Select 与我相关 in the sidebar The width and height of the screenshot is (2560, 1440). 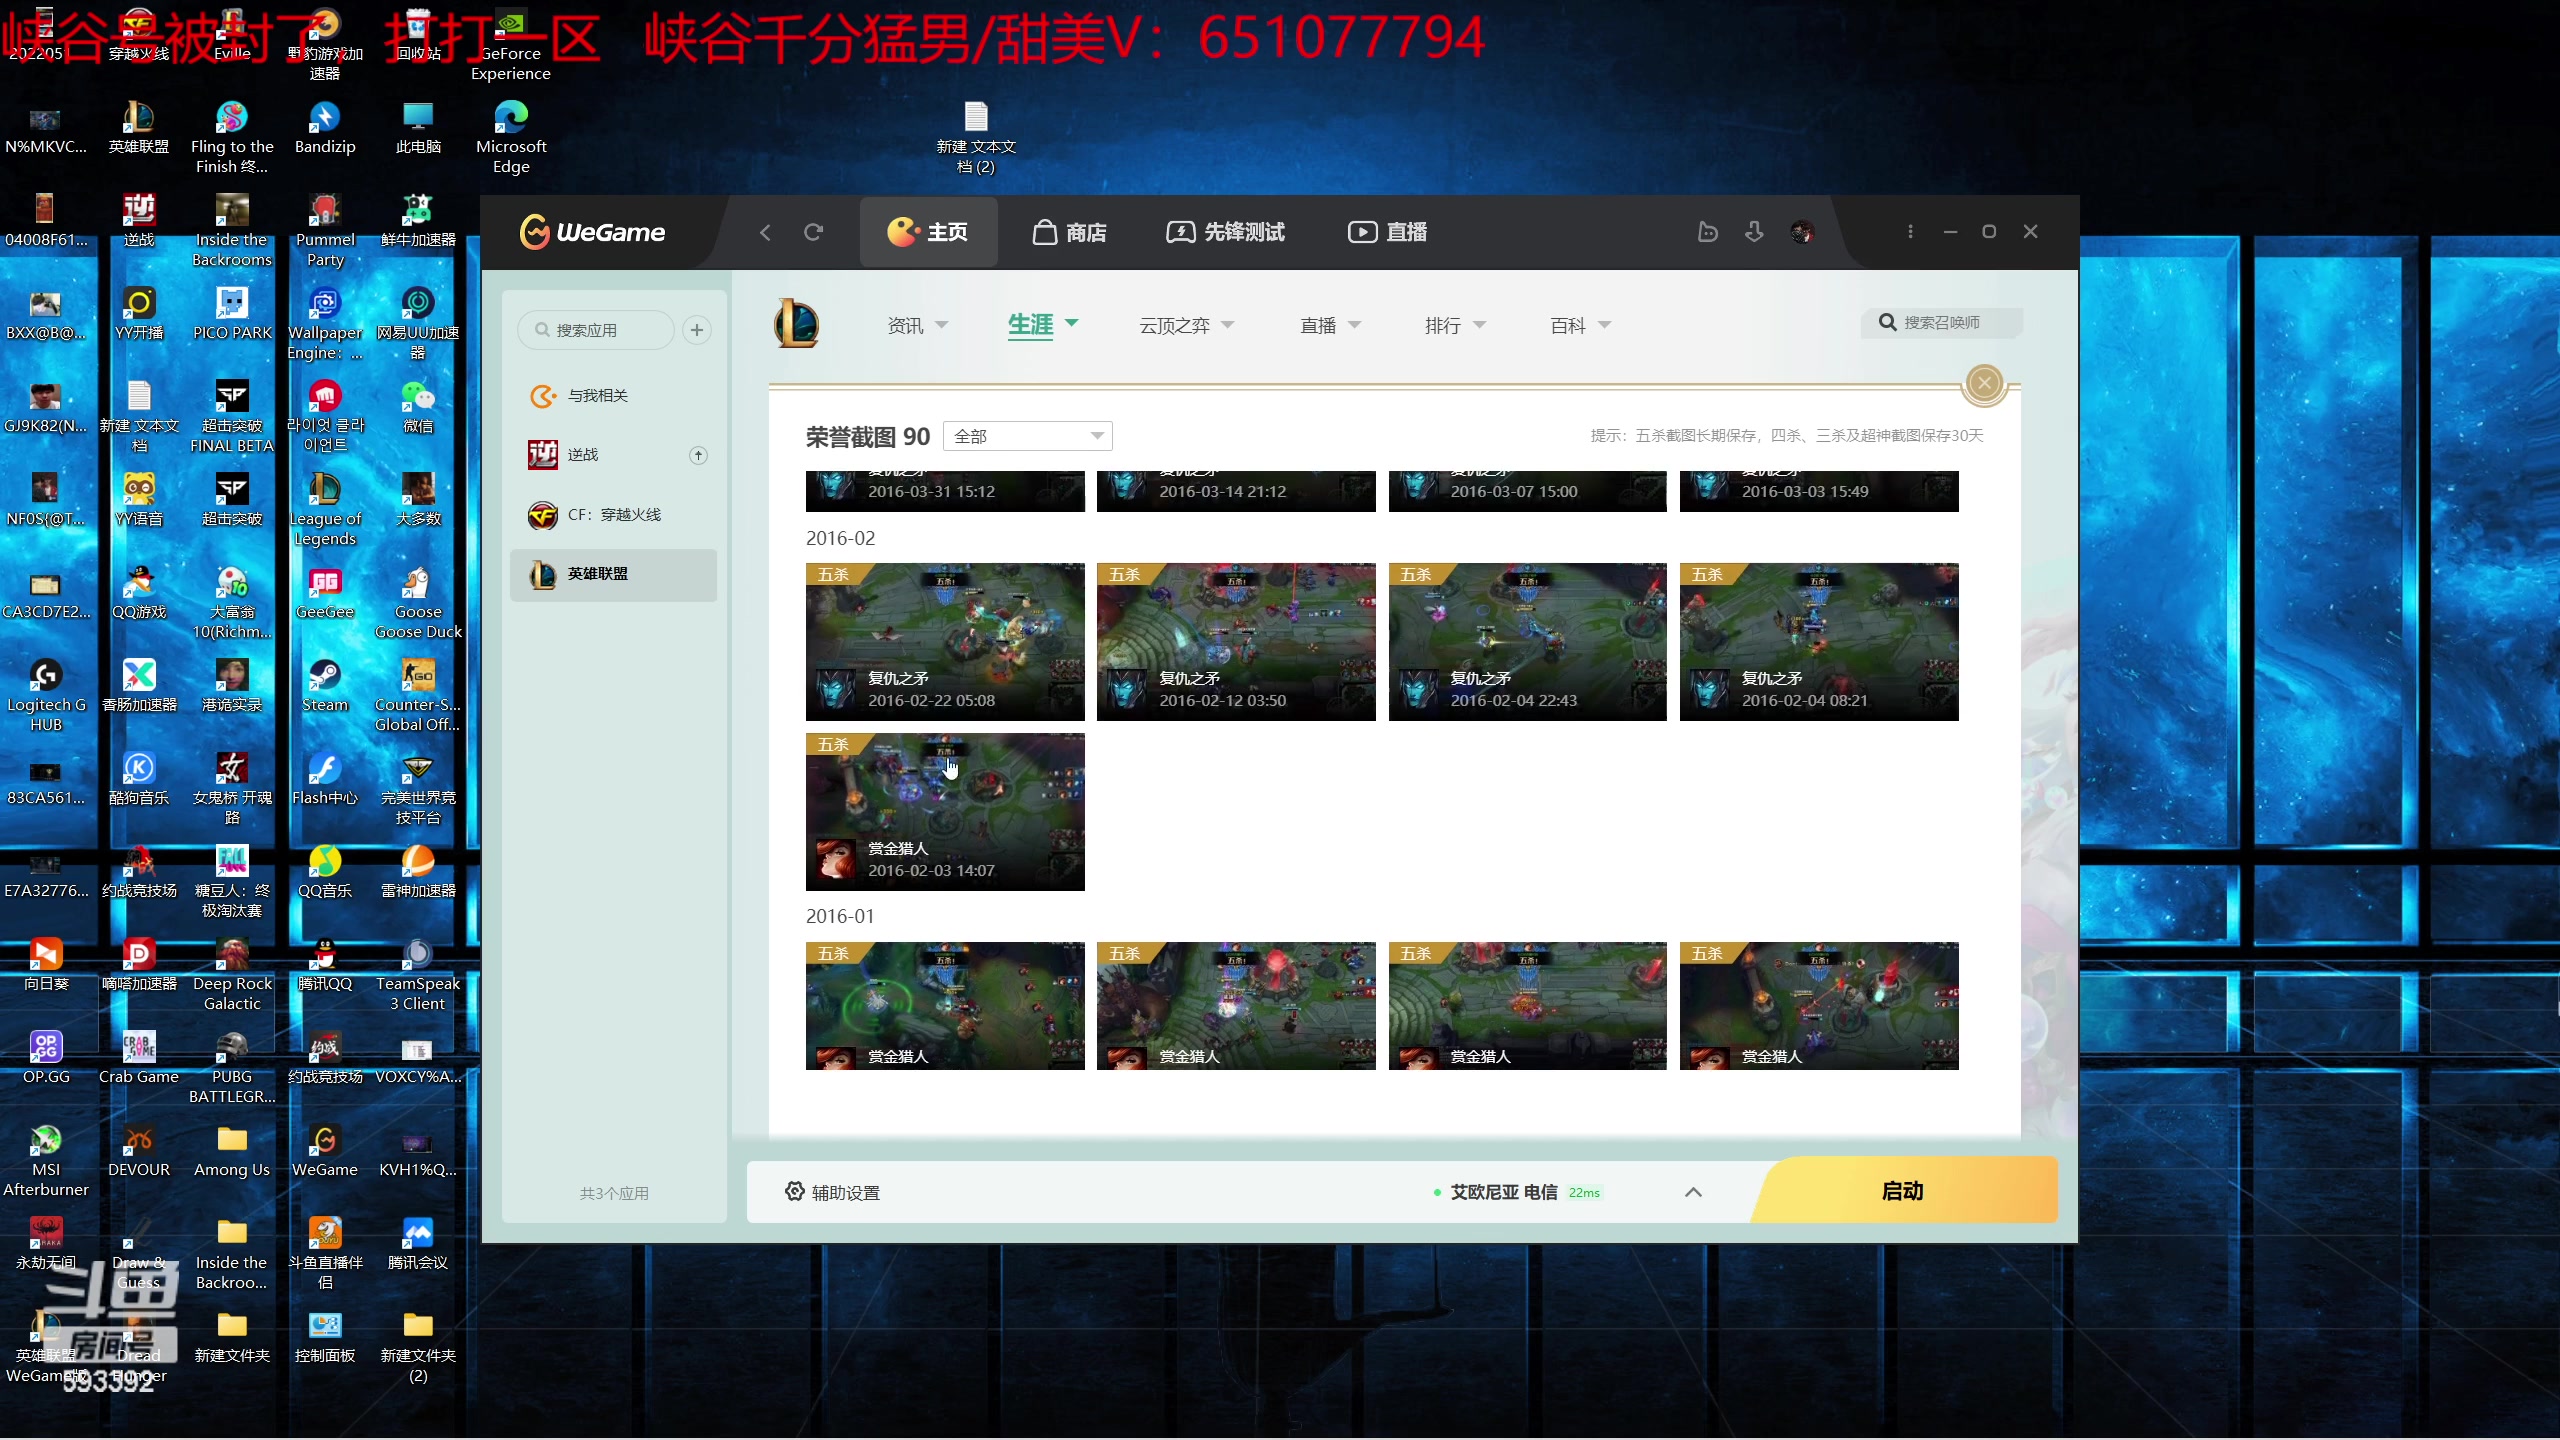click(x=613, y=396)
